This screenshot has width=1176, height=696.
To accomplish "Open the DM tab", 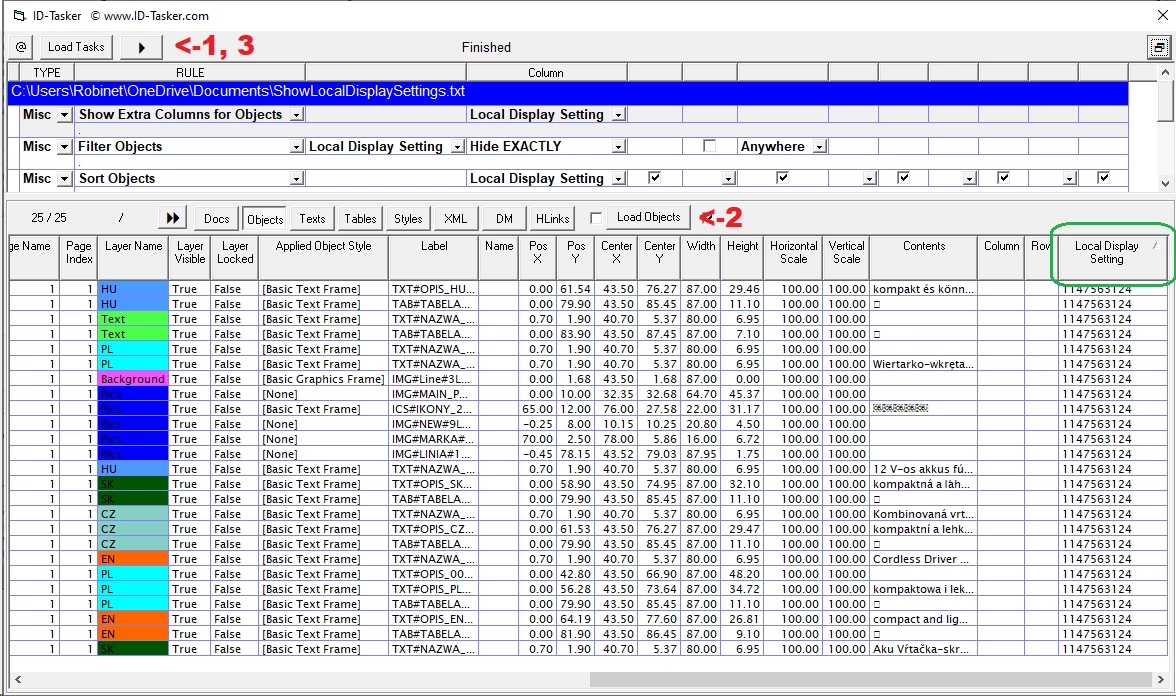I will [504, 219].
